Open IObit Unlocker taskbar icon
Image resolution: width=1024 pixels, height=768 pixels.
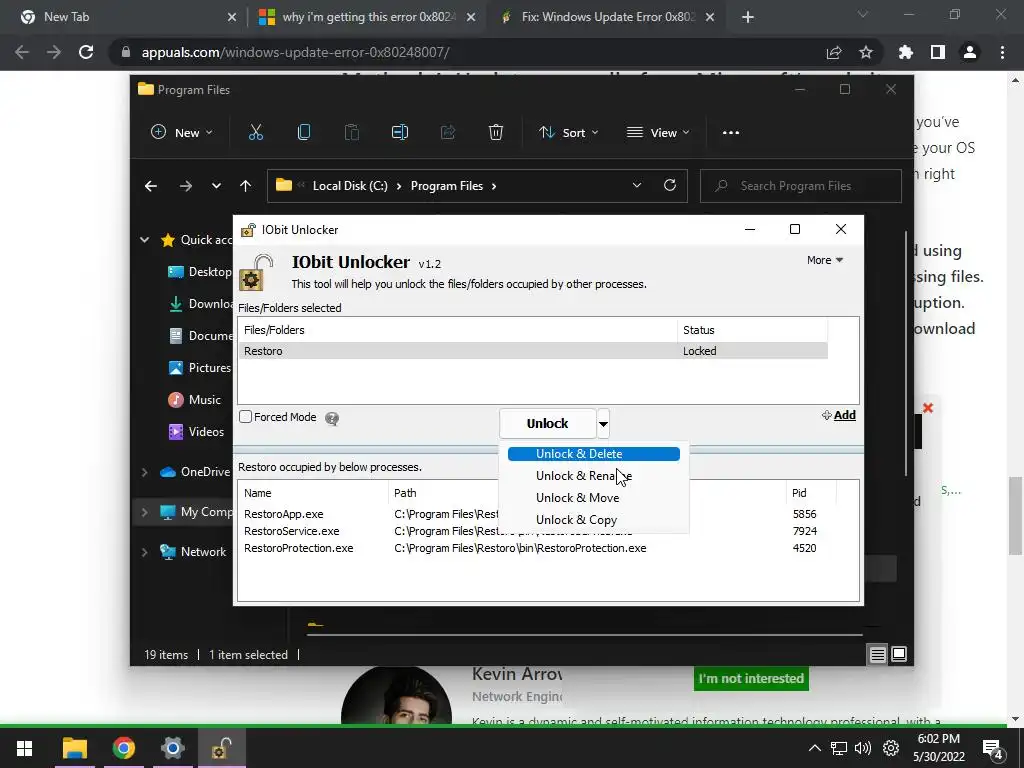221,748
